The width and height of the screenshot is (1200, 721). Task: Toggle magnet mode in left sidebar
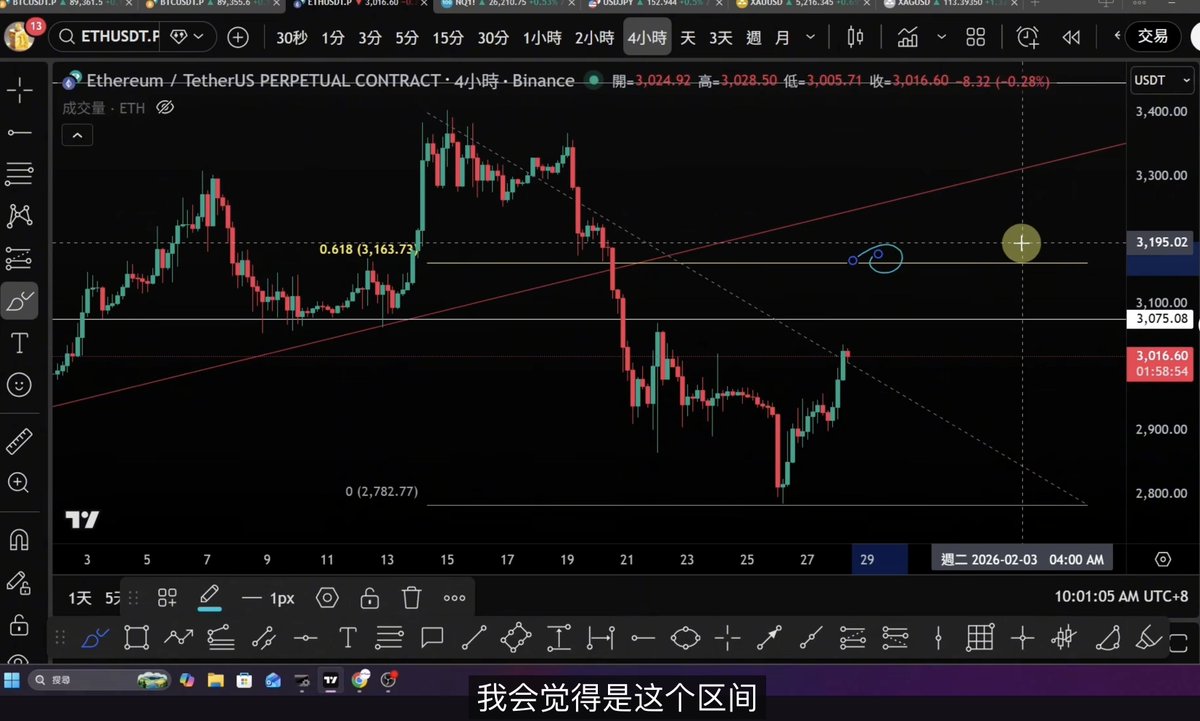click(19, 540)
